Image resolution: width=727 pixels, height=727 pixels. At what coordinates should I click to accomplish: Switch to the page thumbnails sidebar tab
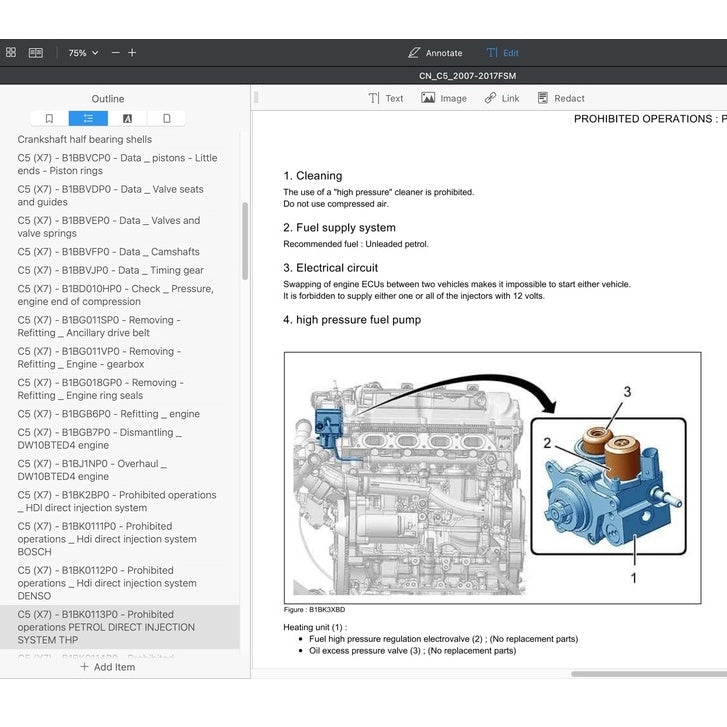click(166, 119)
